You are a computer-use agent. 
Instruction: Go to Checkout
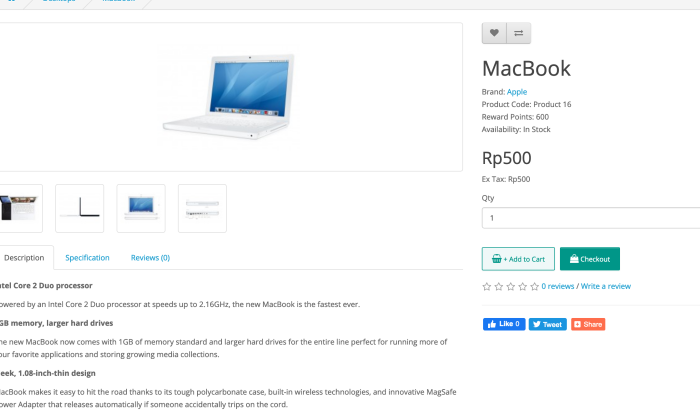tap(590, 259)
